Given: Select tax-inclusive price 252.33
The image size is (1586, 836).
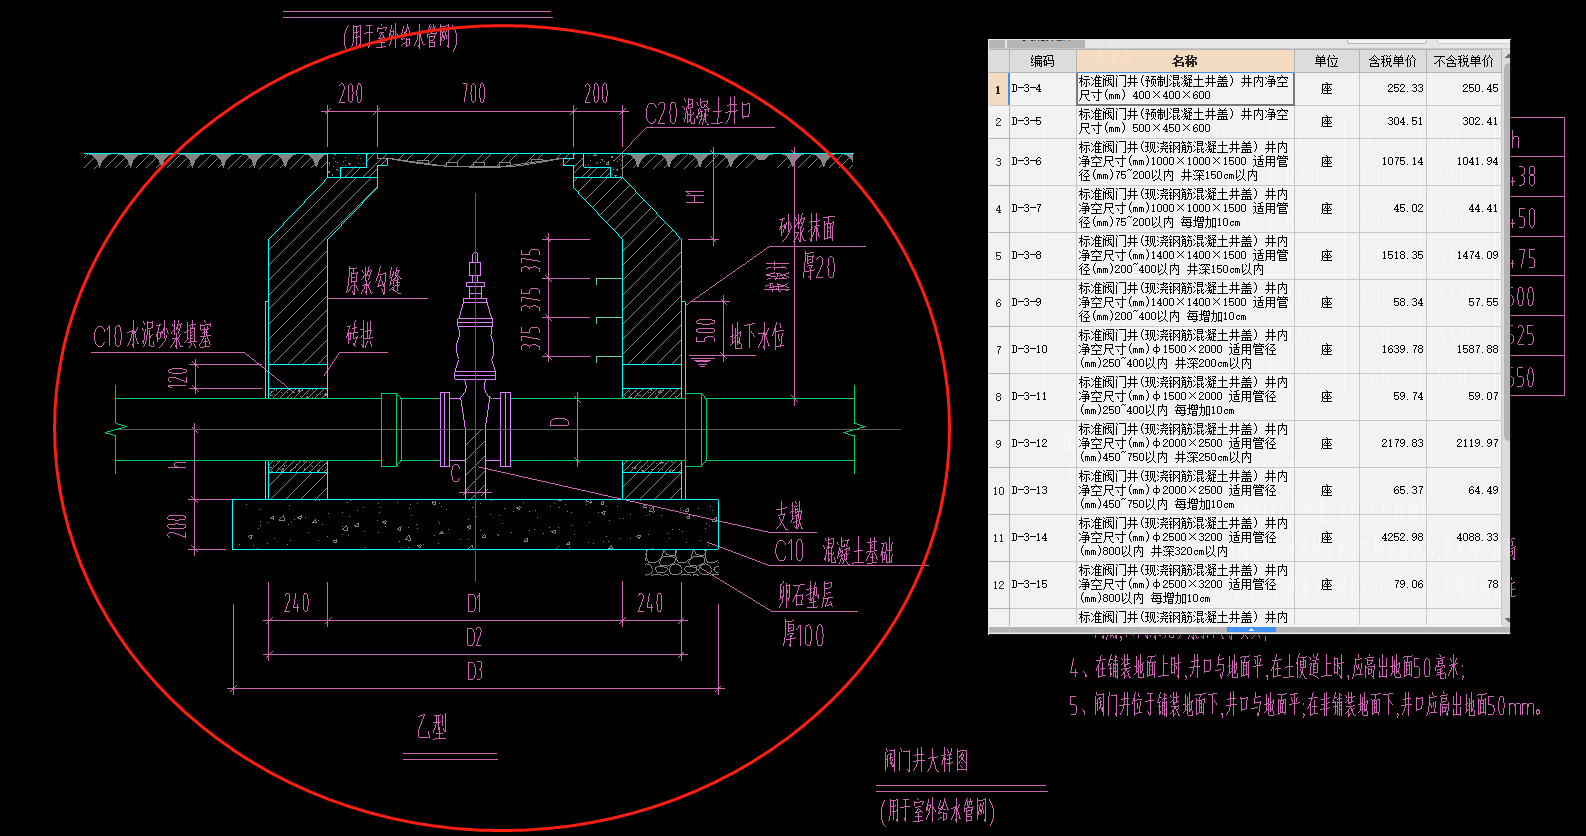Looking at the screenshot, I should coord(1392,89).
